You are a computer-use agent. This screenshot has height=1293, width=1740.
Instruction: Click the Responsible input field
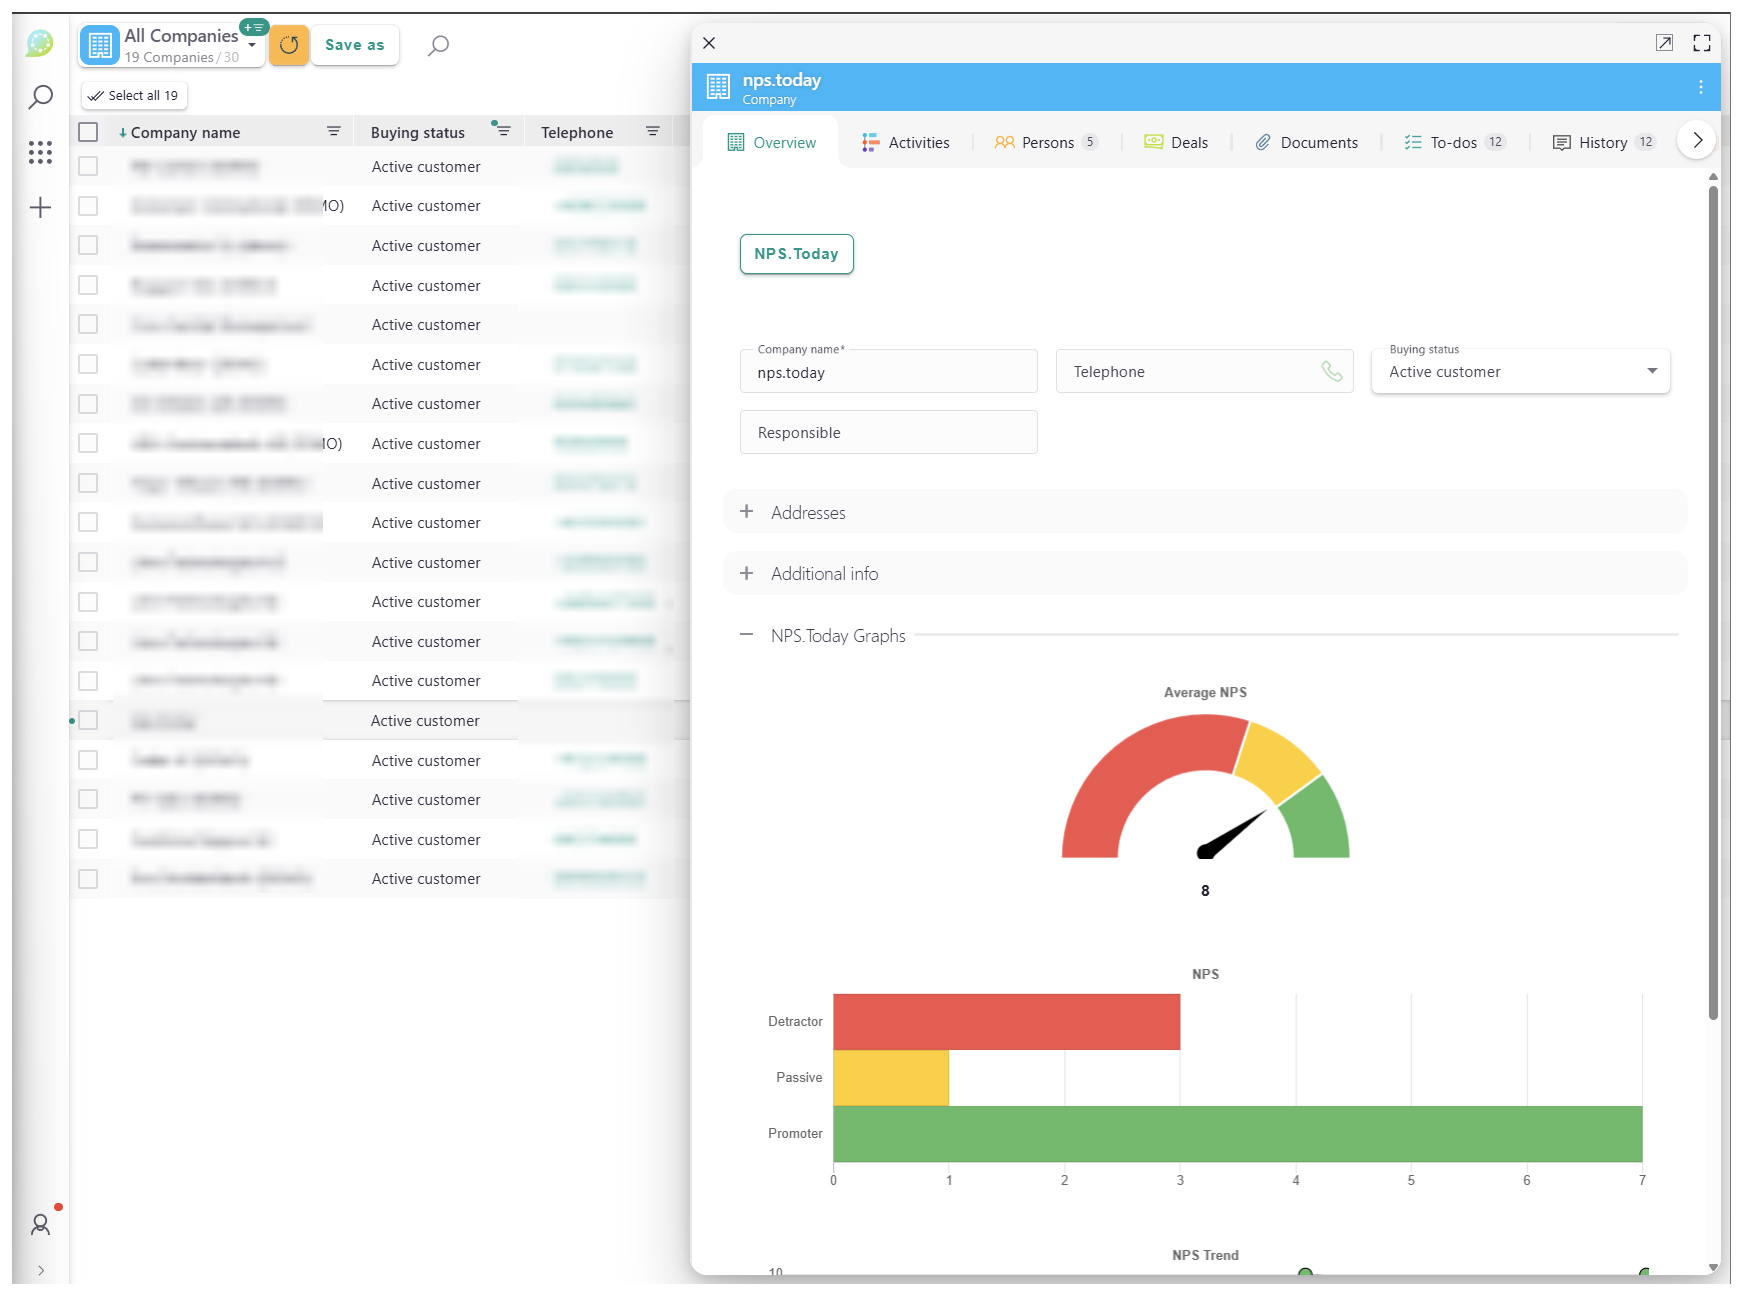888,433
